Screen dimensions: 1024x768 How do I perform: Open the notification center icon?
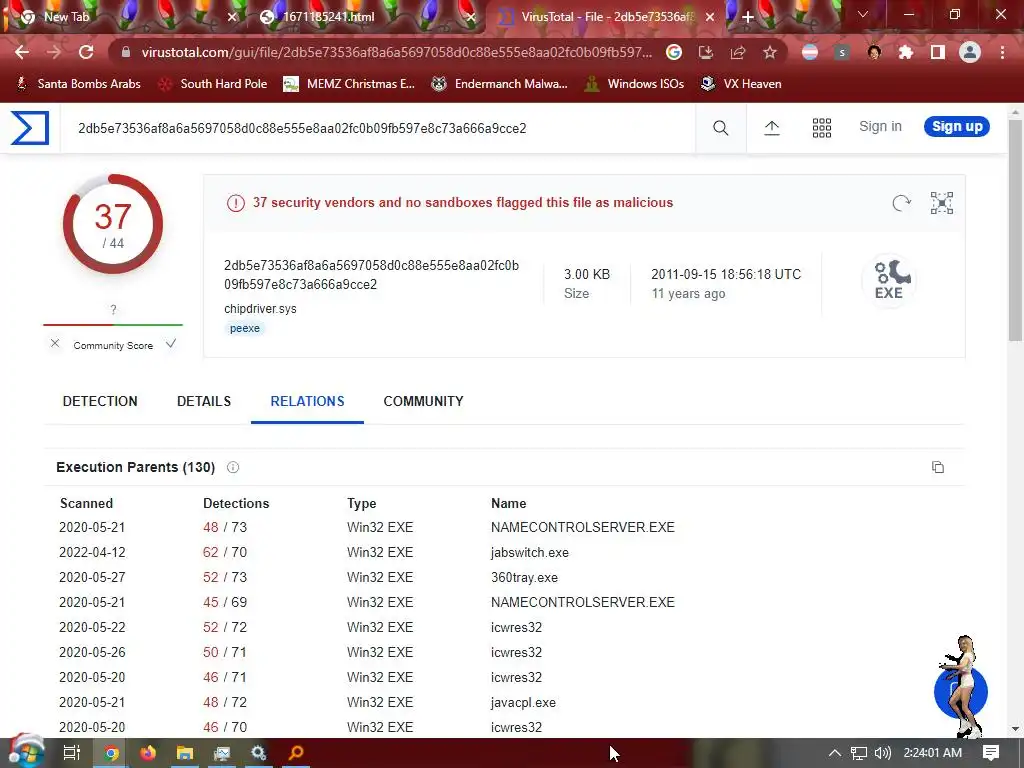pyautogui.click(x=991, y=753)
